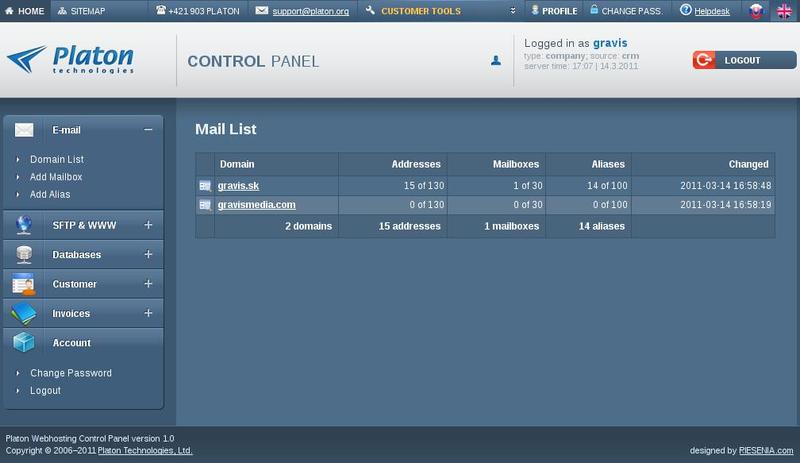Click the LOGOUT button
The height and width of the screenshot is (463, 800).
point(744,60)
